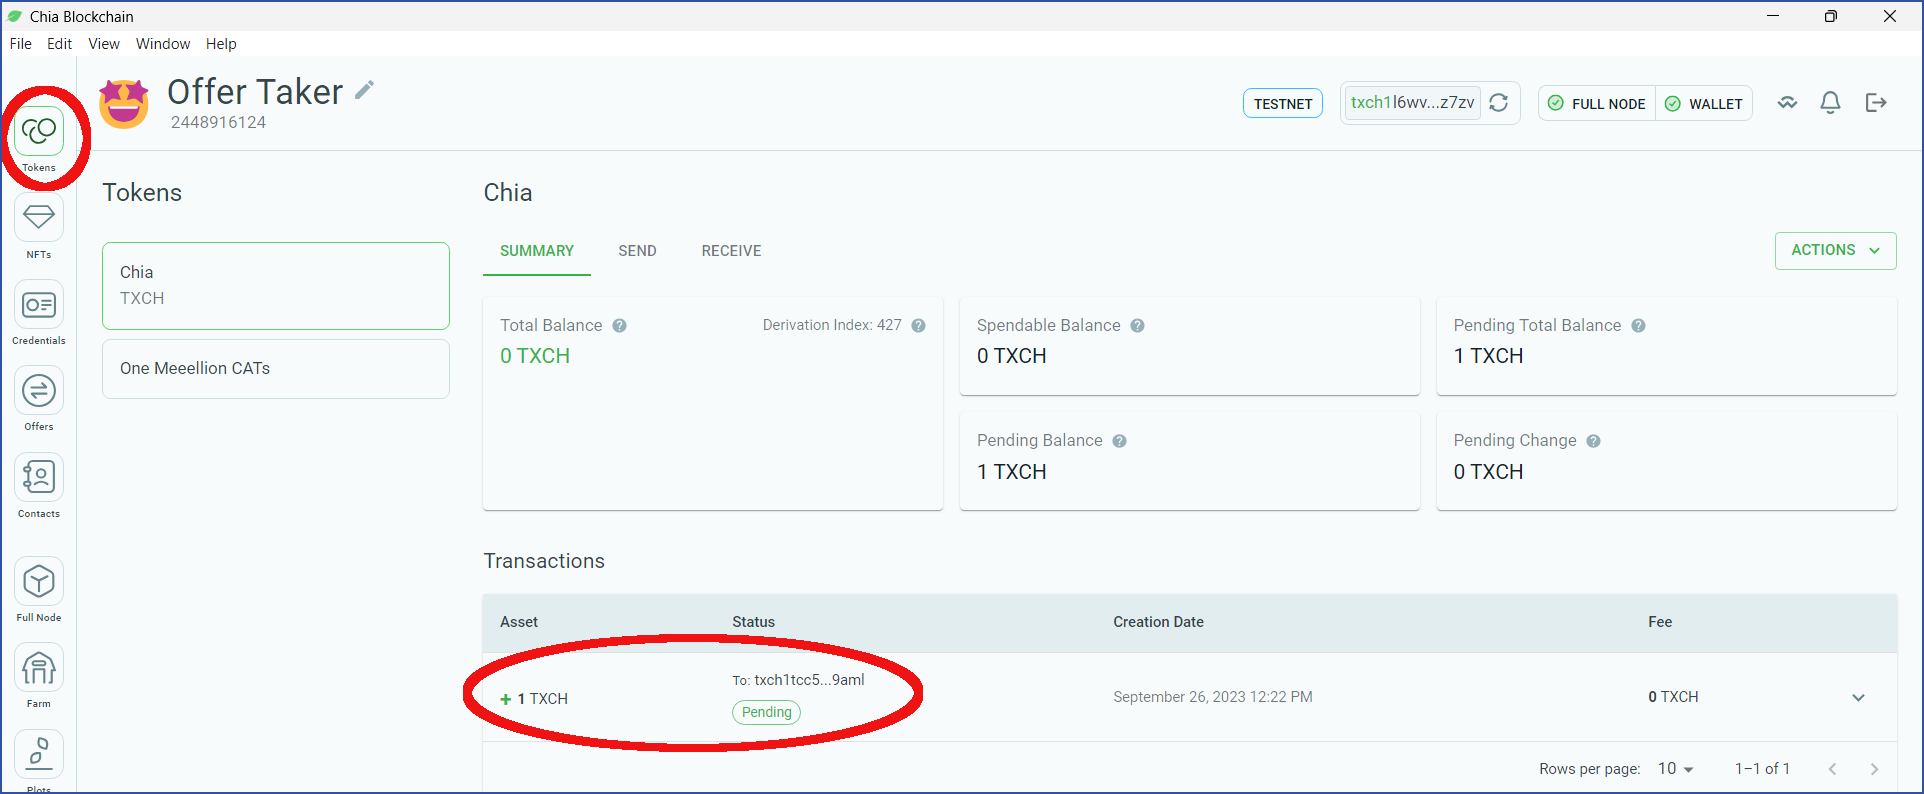The height and width of the screenshot is (794, 1924).
Task: Show Derivation Index help tooltip
Action: tap(919, 326)
